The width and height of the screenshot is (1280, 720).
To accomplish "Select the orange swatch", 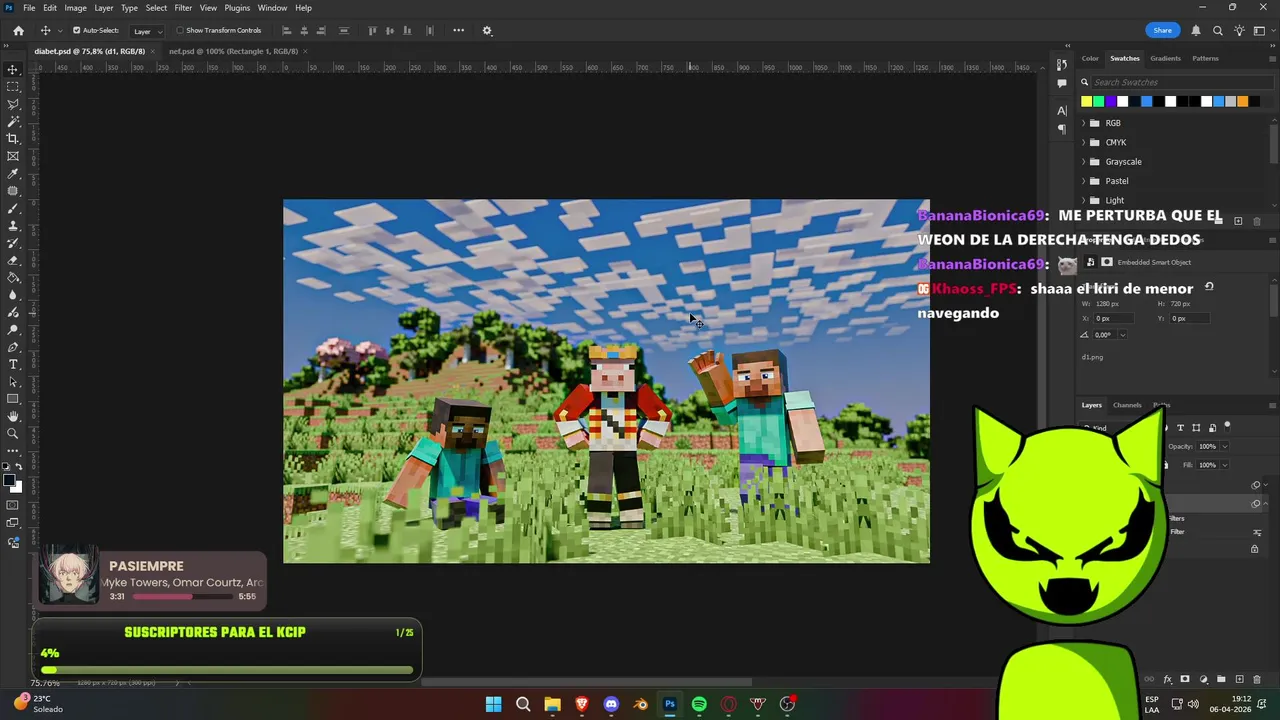I will (x=1242, y=101).
